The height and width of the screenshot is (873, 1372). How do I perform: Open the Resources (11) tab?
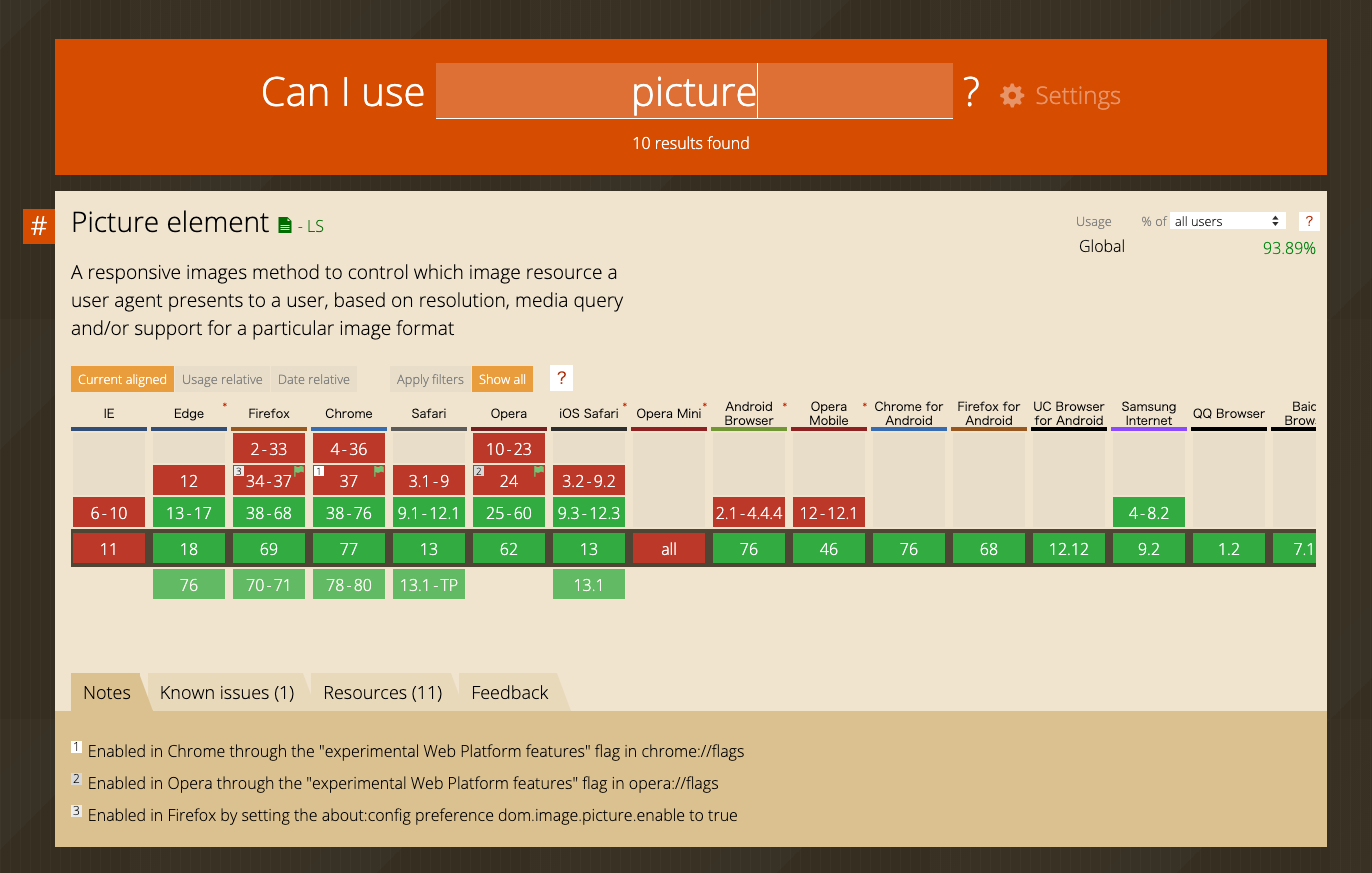tap(382, 692)
